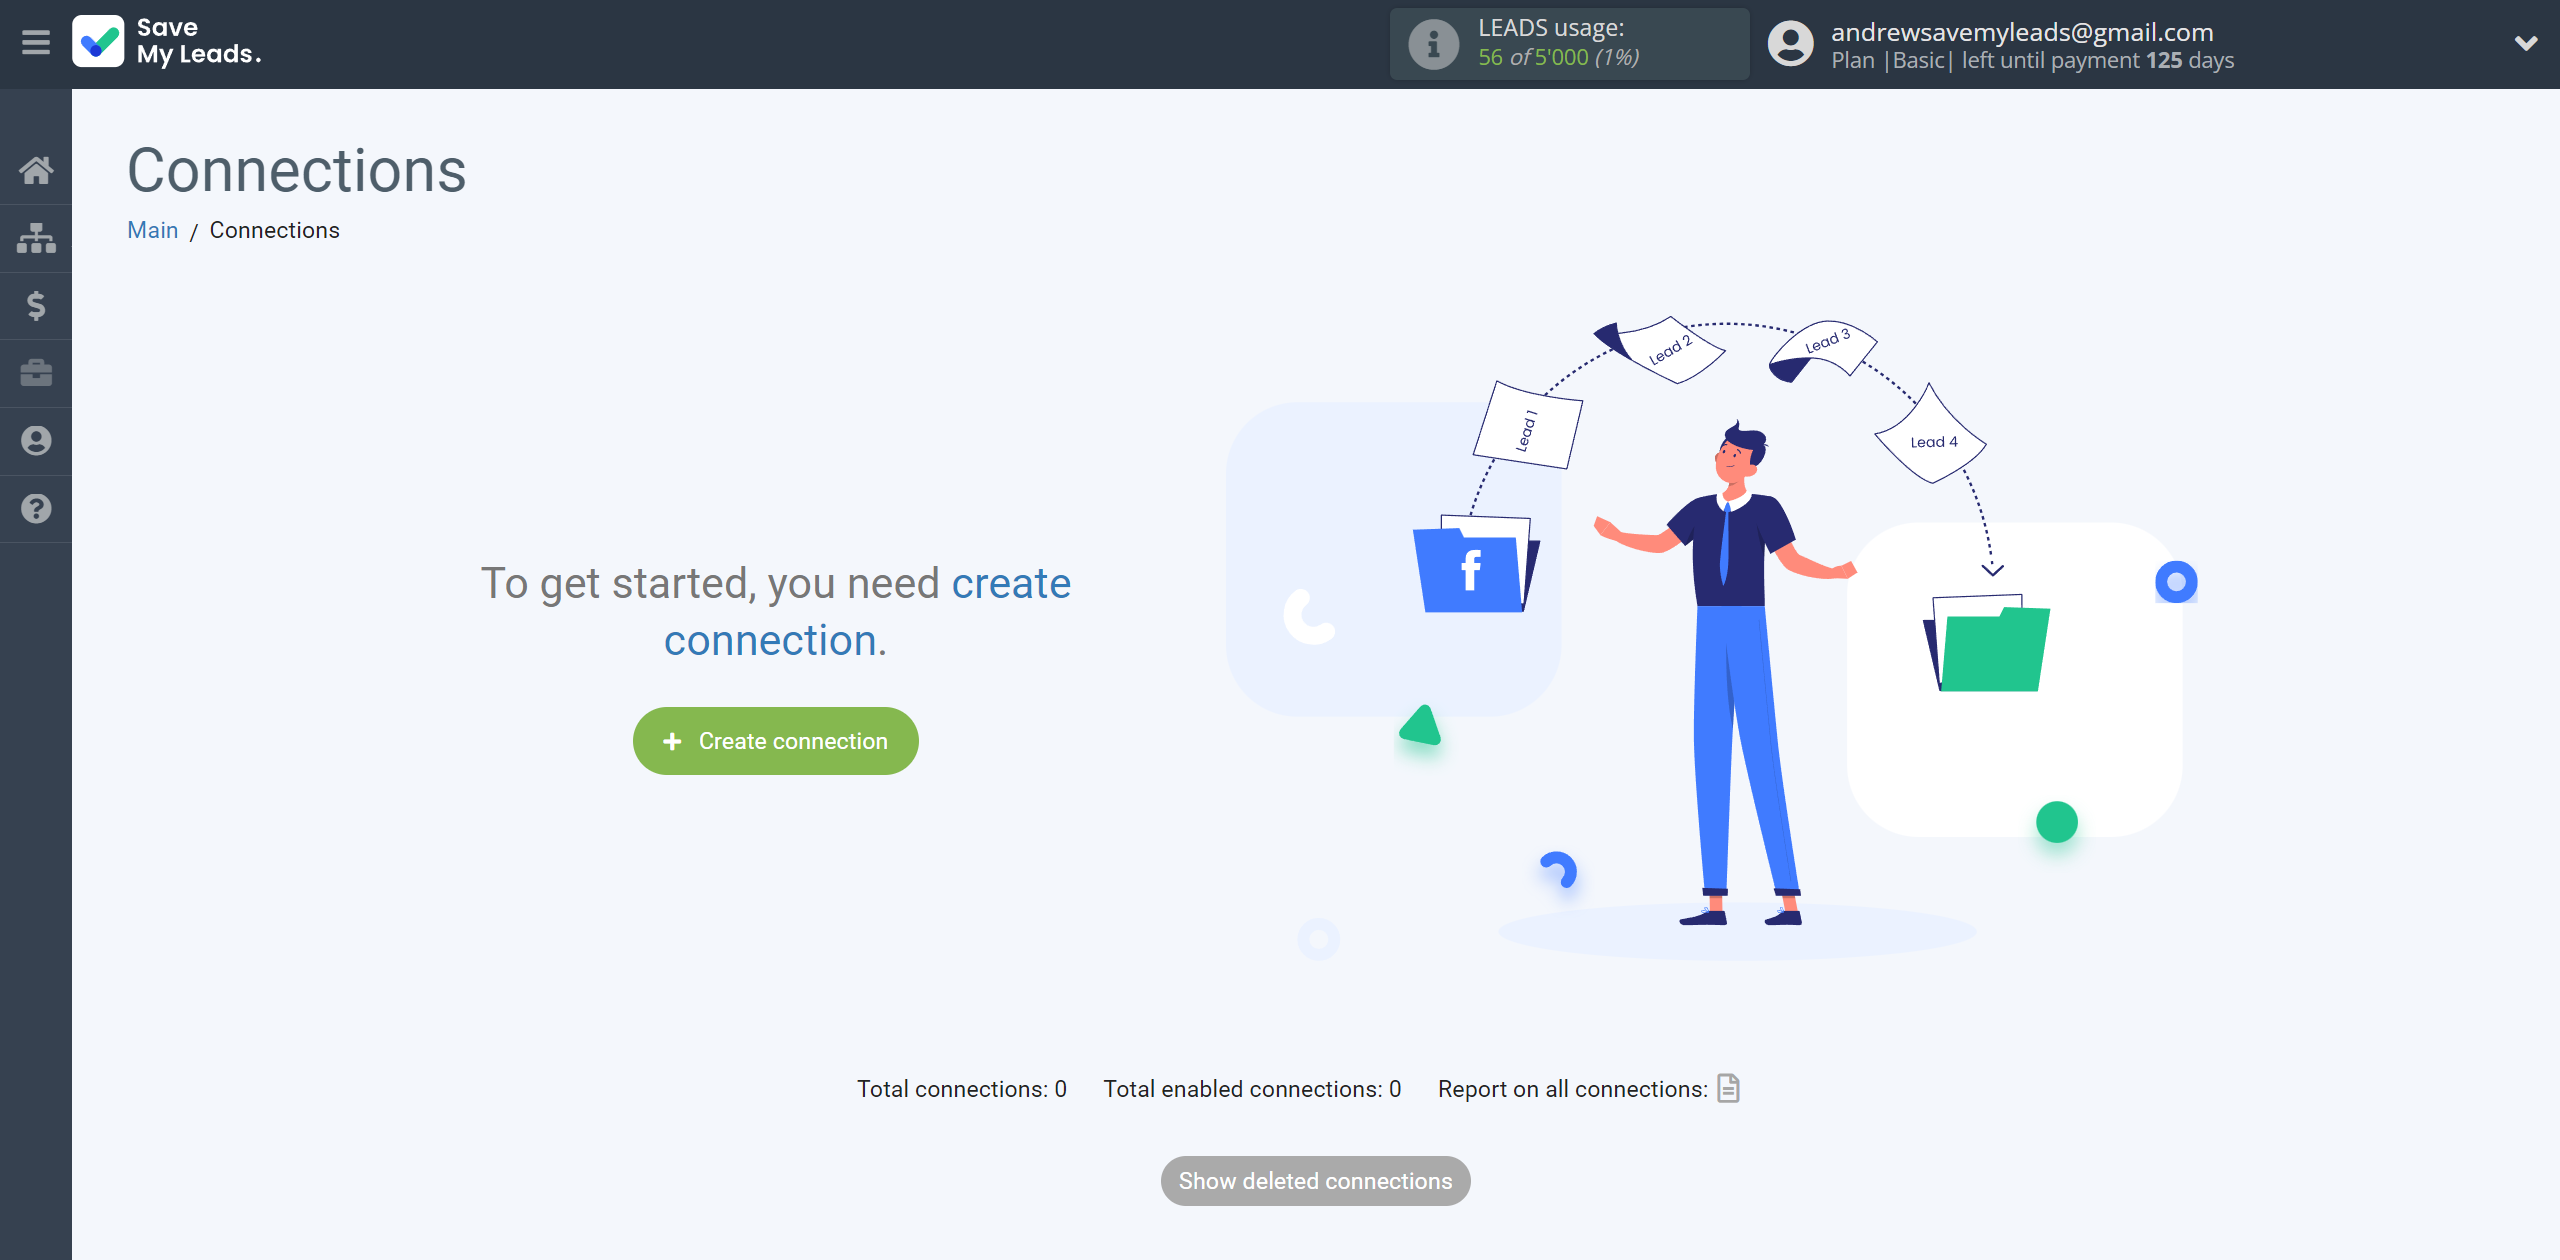The image size is (2560, 1260).
Task: Click the Main breadcrumb link
Action: [152, 230]
